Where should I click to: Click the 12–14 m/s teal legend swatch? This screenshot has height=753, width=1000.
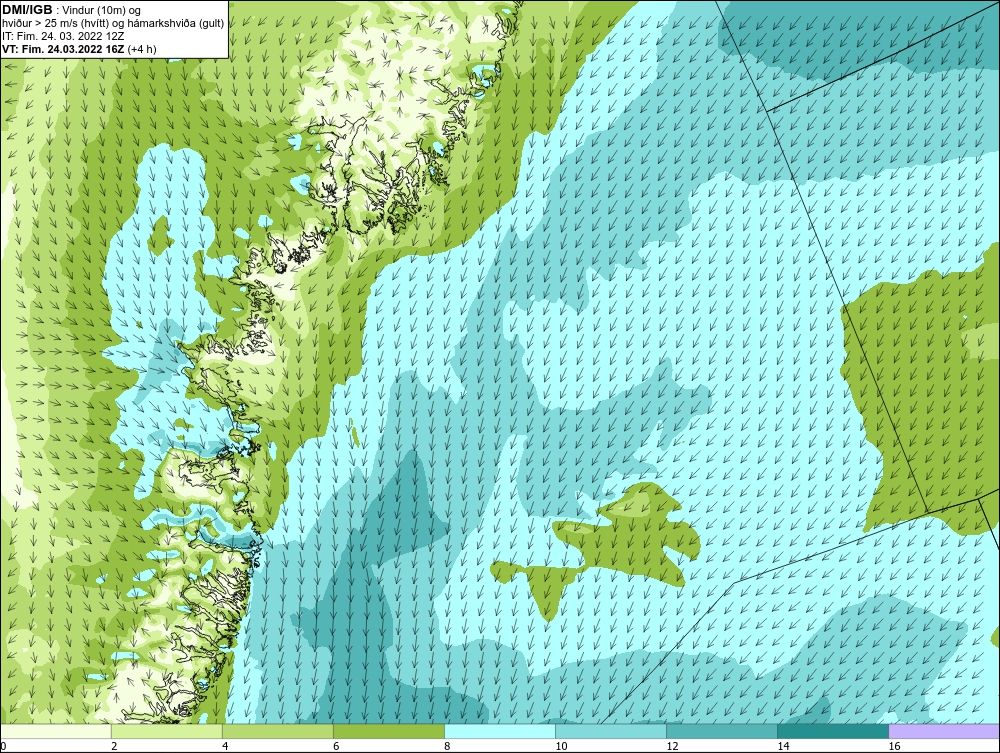(722, 731)
